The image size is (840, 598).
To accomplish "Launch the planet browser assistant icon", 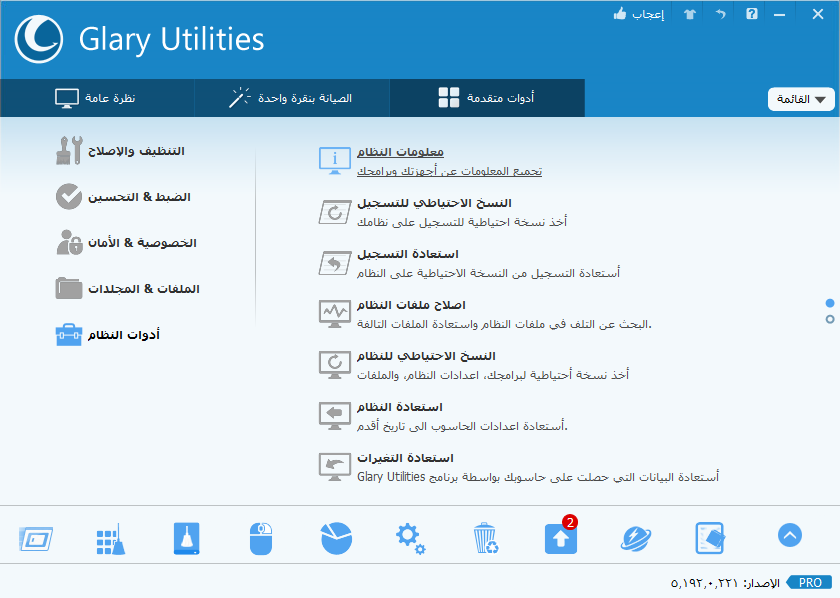I will pyautogui.click(x=636, y=538).
